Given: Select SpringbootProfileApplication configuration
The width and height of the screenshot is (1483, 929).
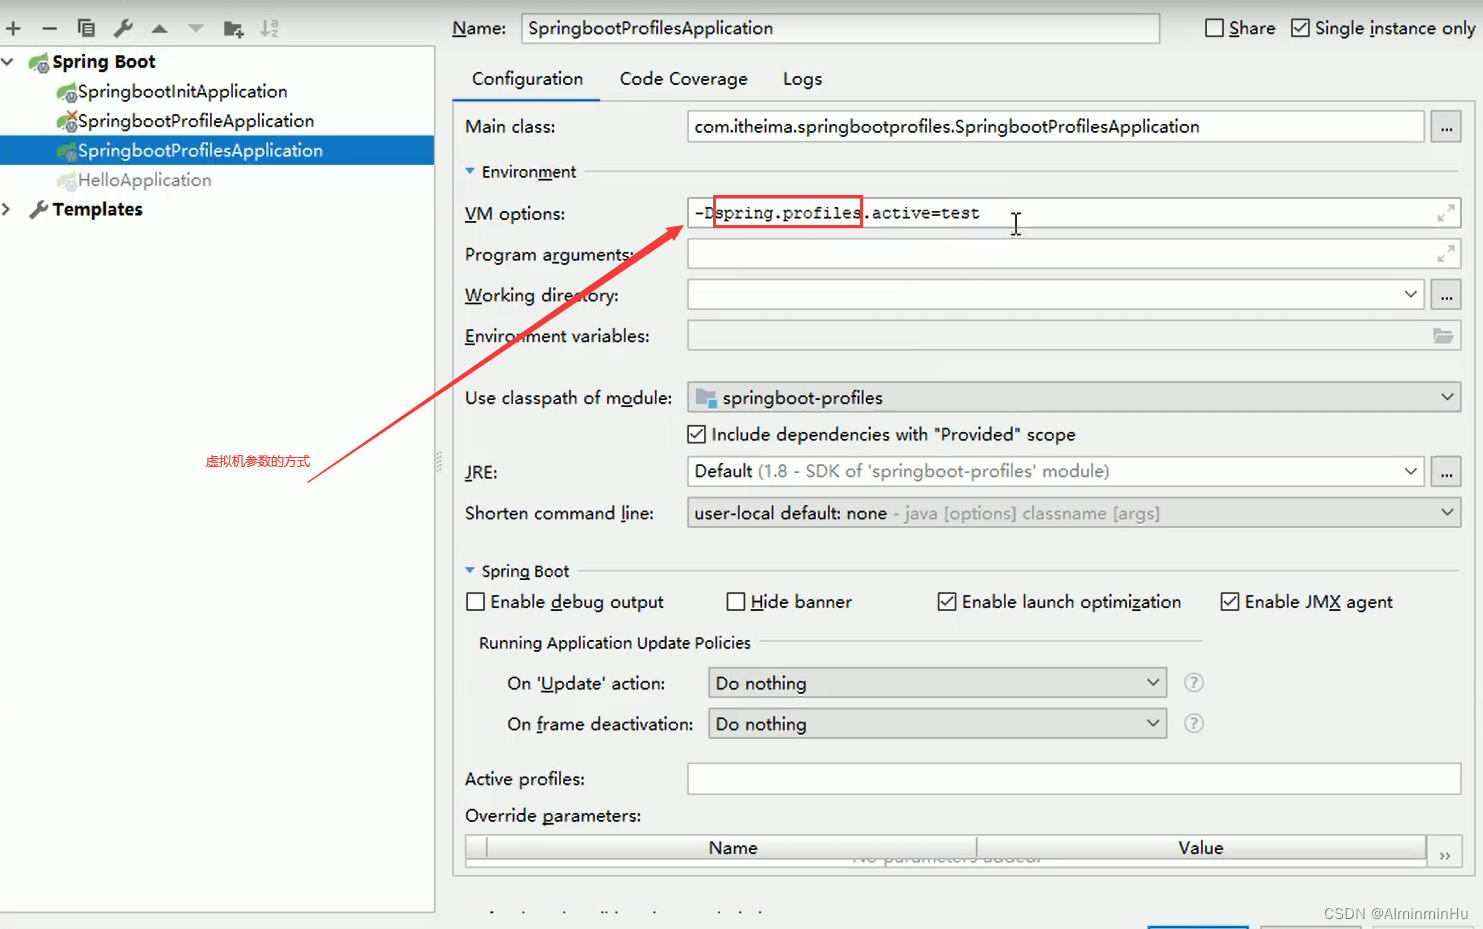Looking at the screenshot, I should tap(195, 121).
